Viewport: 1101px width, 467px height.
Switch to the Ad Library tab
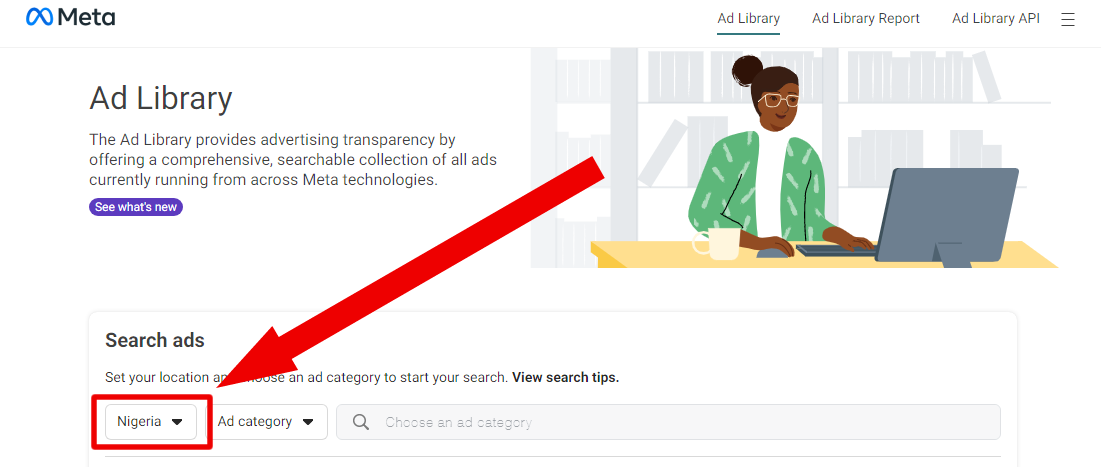point(749,19)
